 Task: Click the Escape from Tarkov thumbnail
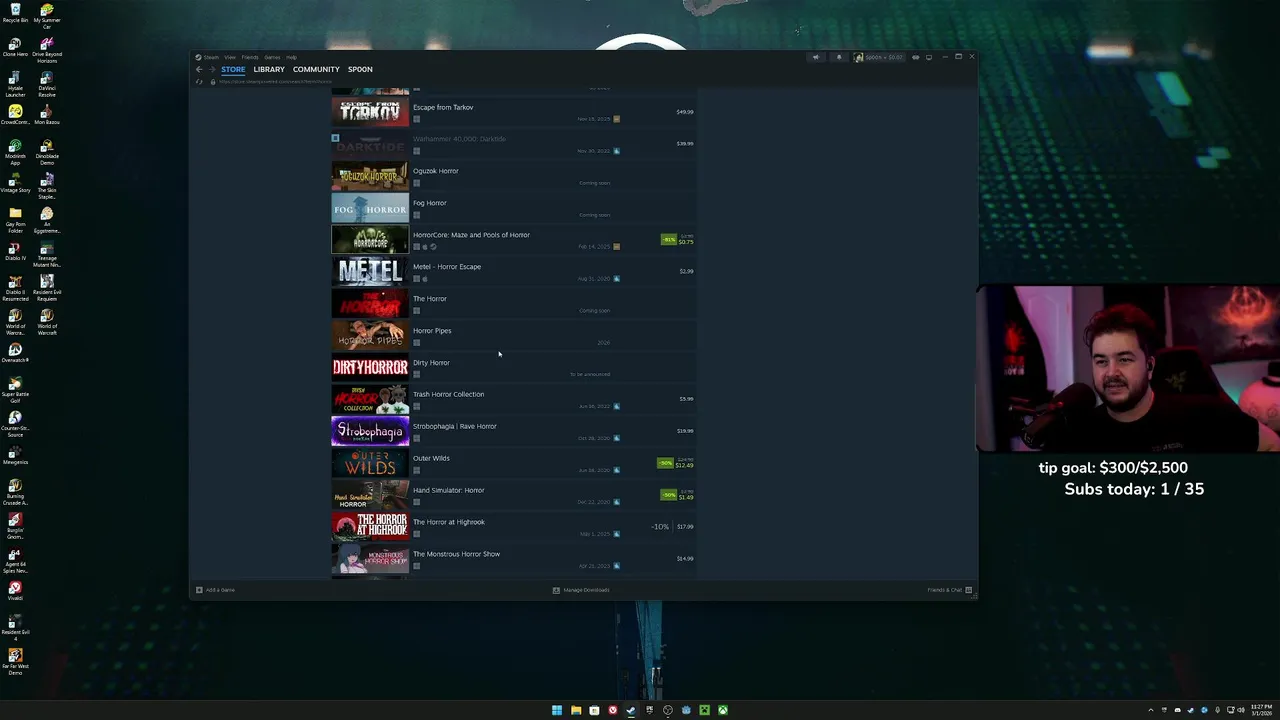pyautogui.click(x=370, y=112)
